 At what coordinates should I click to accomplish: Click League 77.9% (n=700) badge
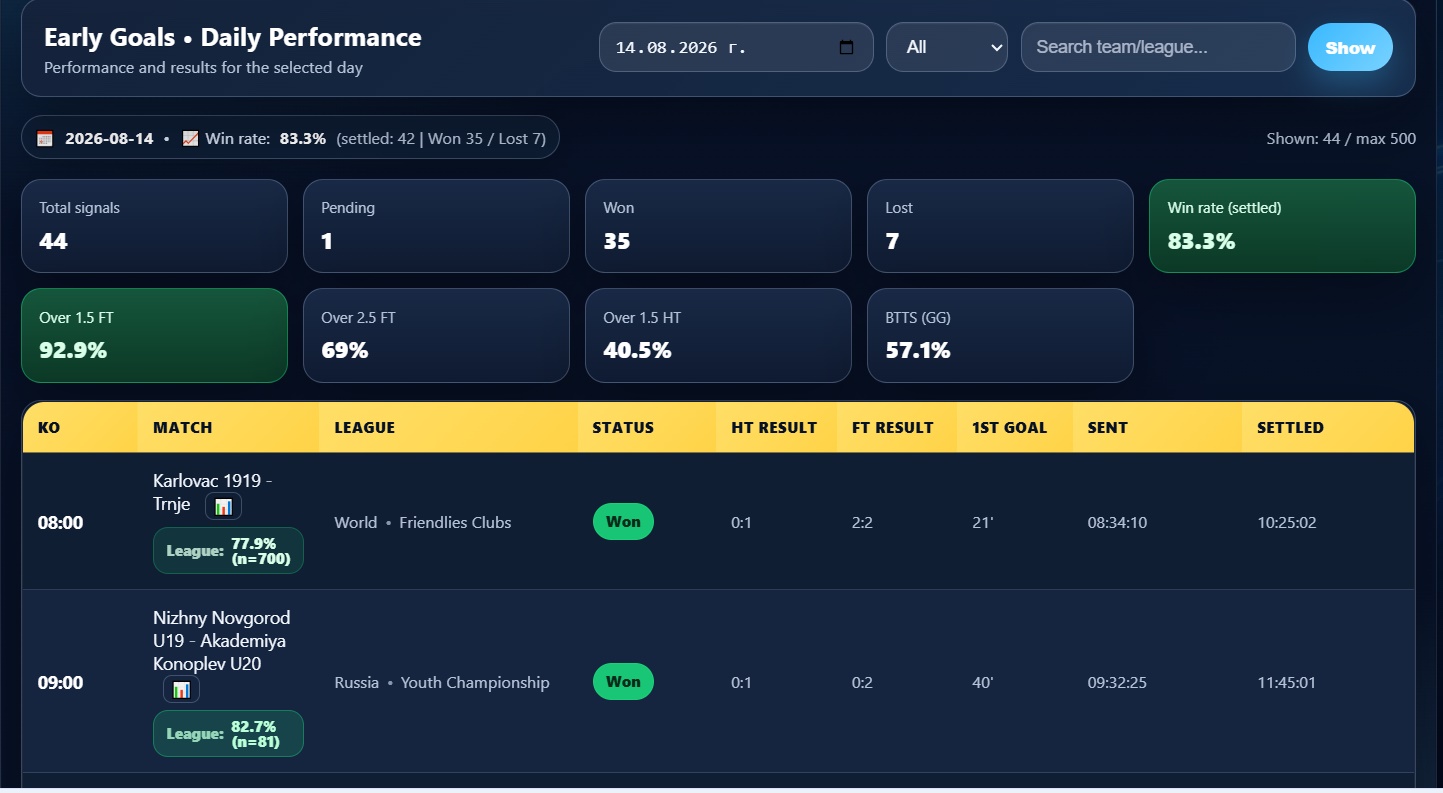coord(228,550)
